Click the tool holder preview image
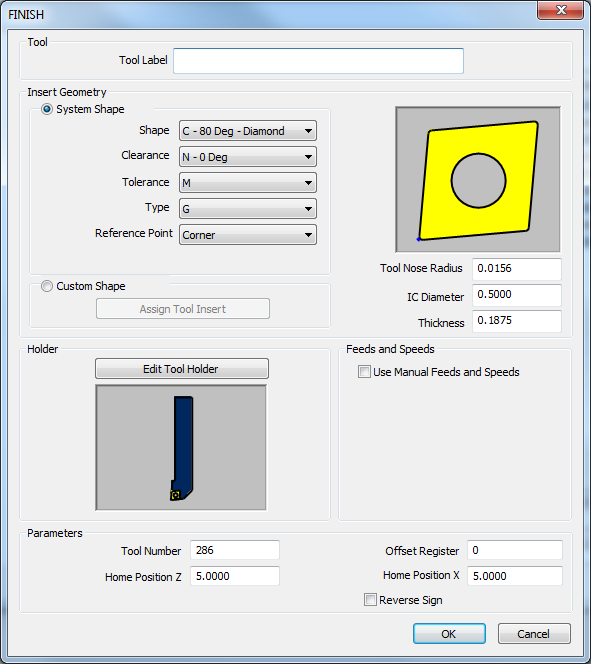 [x=181, y=447]
